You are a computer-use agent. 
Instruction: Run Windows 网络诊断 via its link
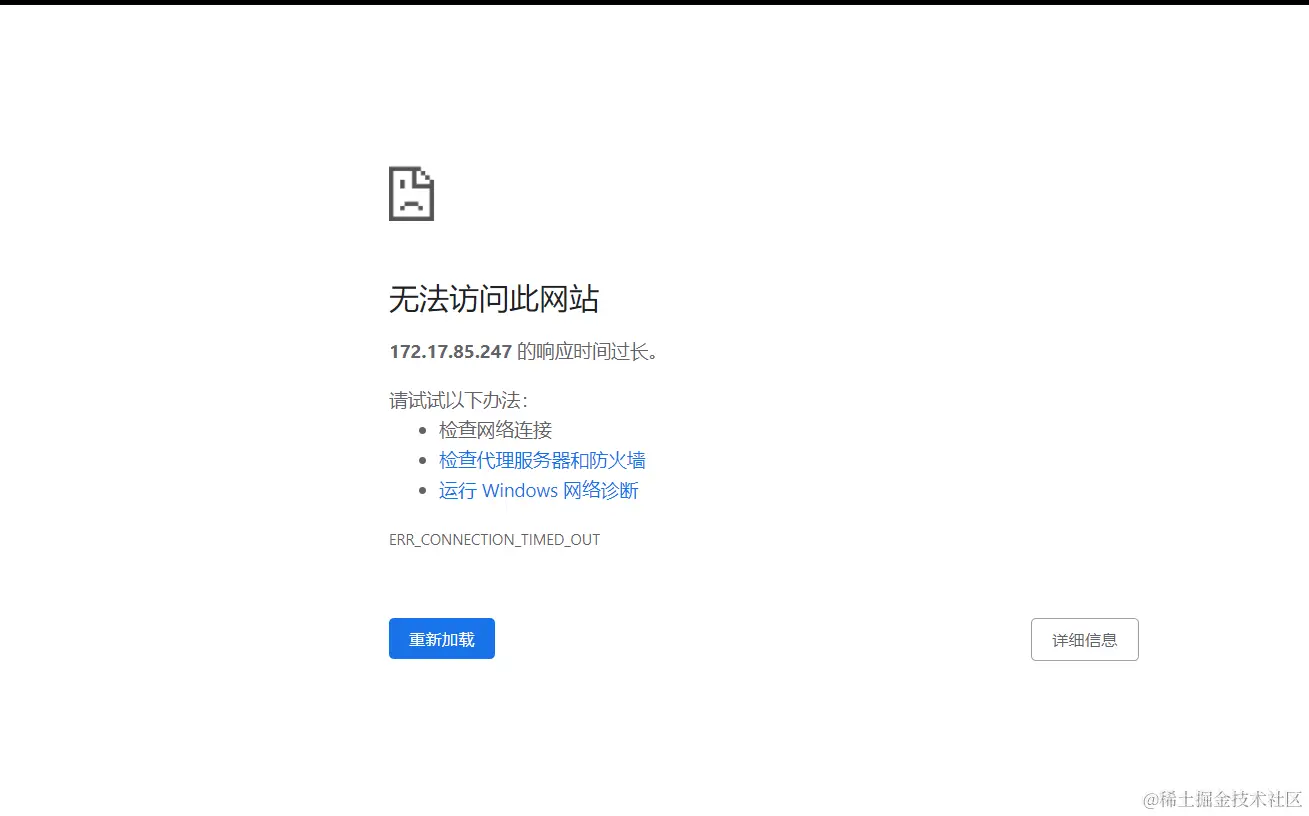[538, 490]
